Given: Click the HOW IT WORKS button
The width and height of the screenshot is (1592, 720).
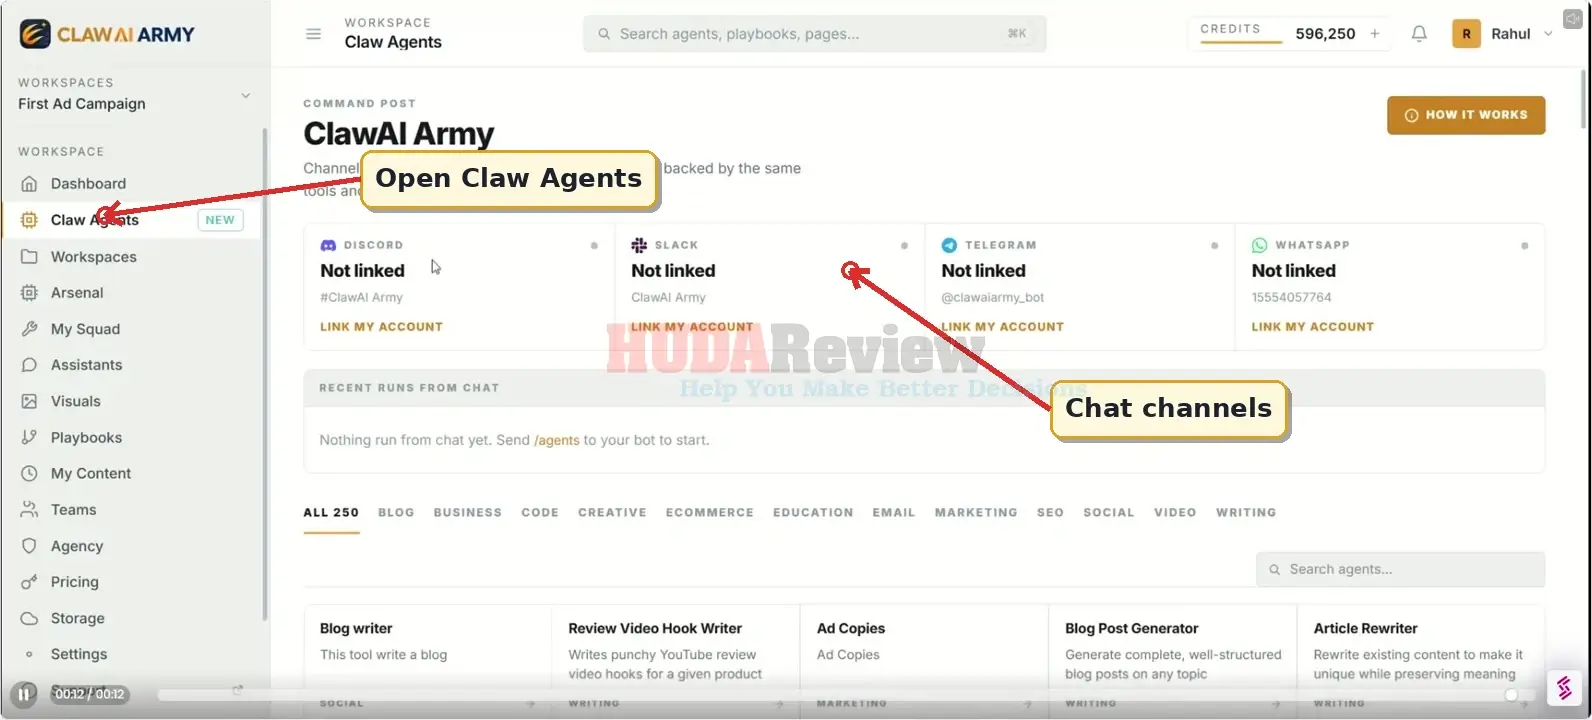Looking at the screenshot, I should click(1466, 115).
